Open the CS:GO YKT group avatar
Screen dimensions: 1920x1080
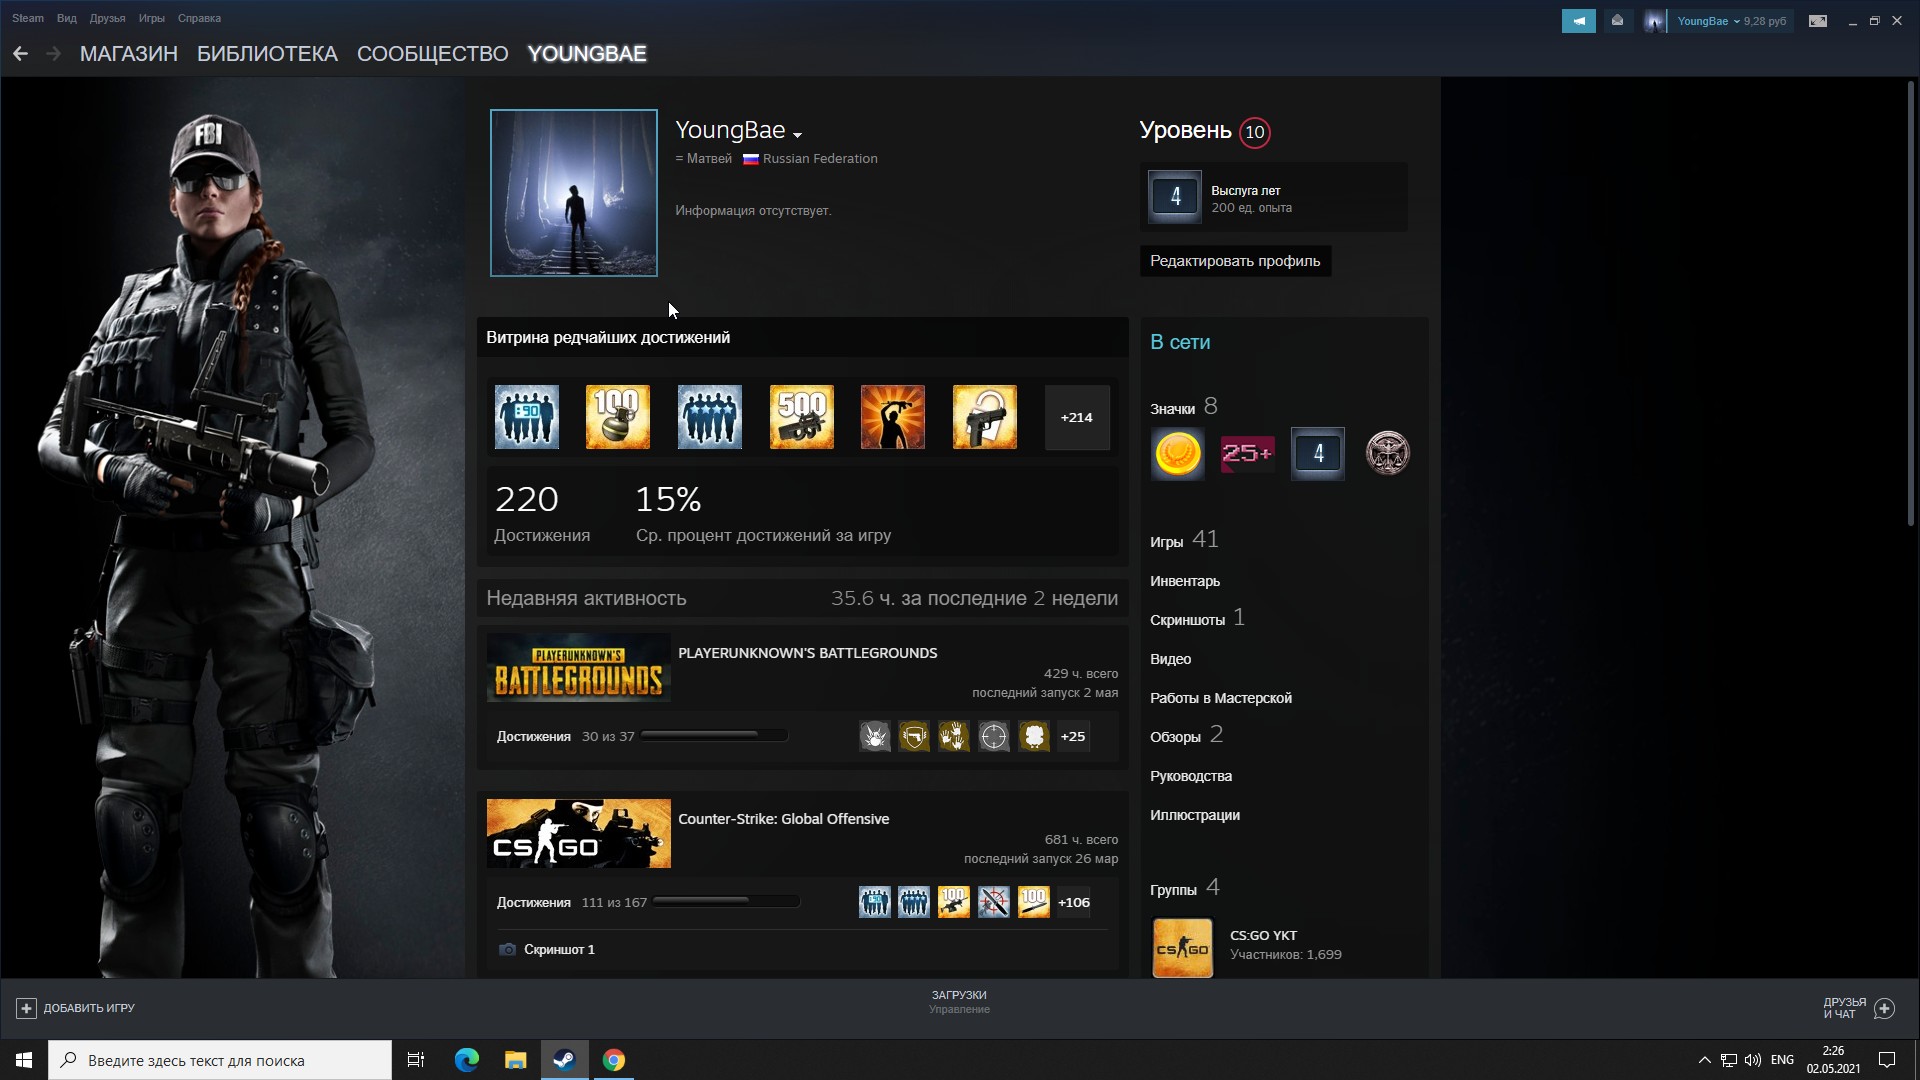1183,948
